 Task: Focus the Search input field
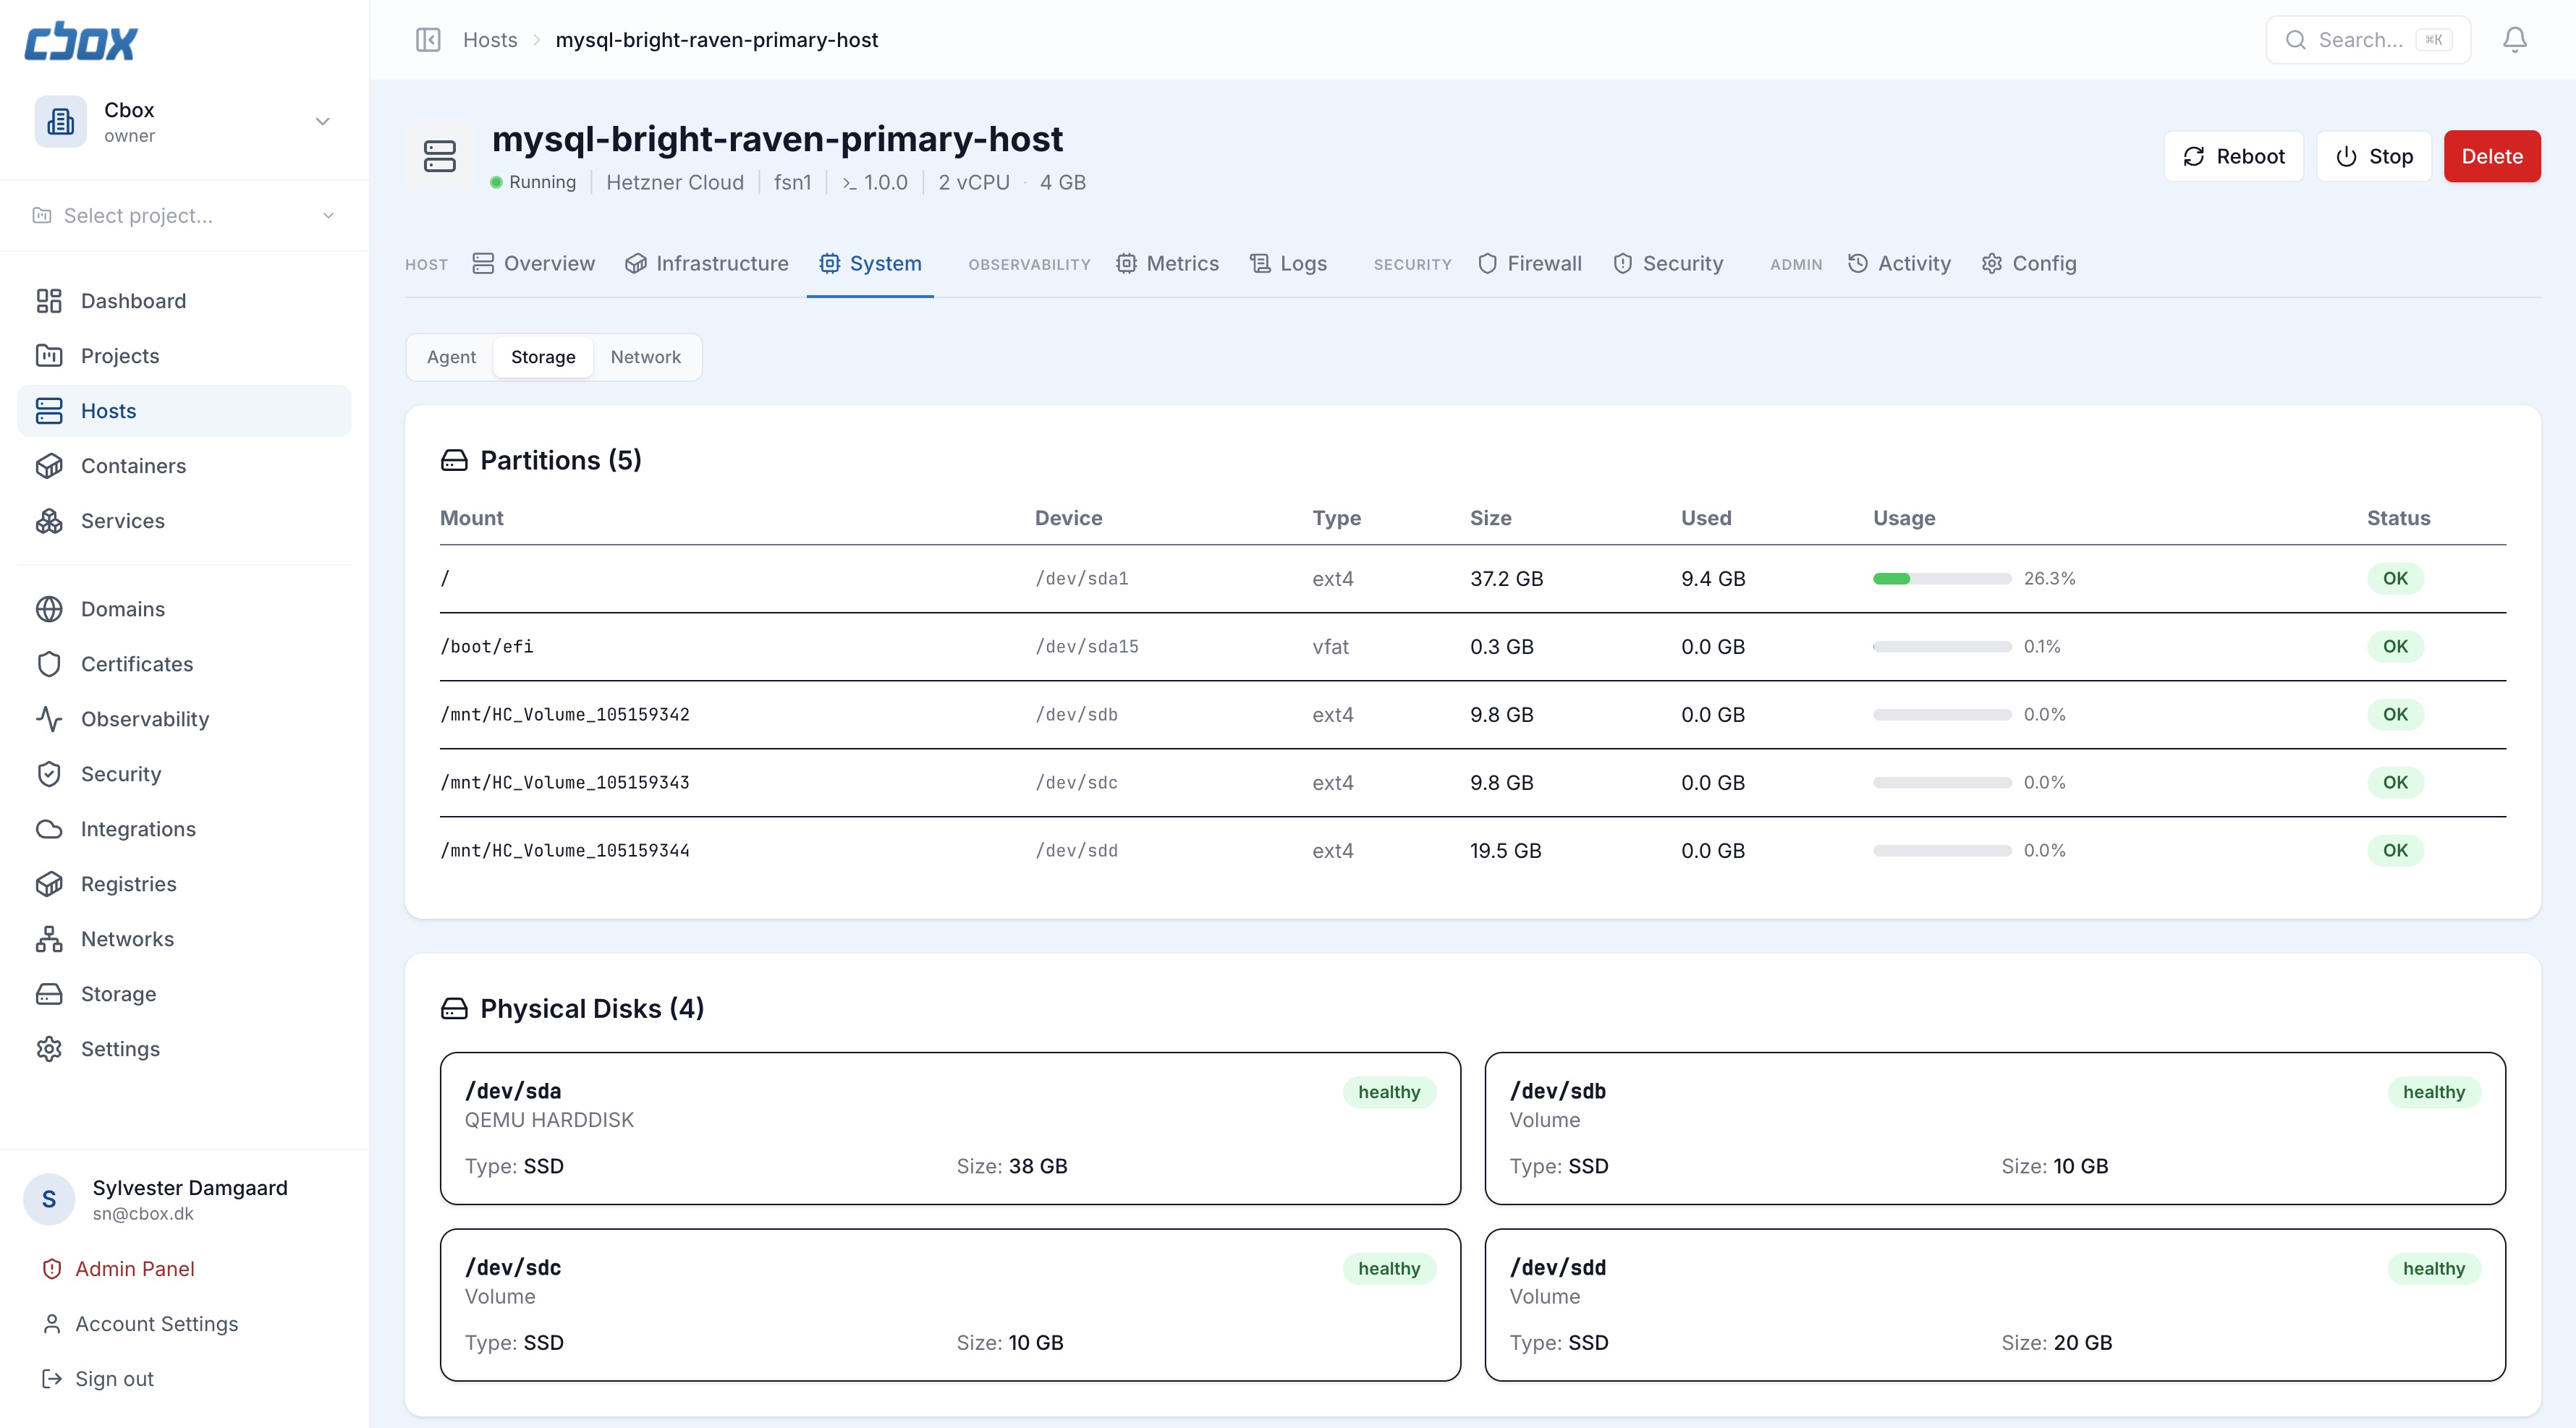2360,40
